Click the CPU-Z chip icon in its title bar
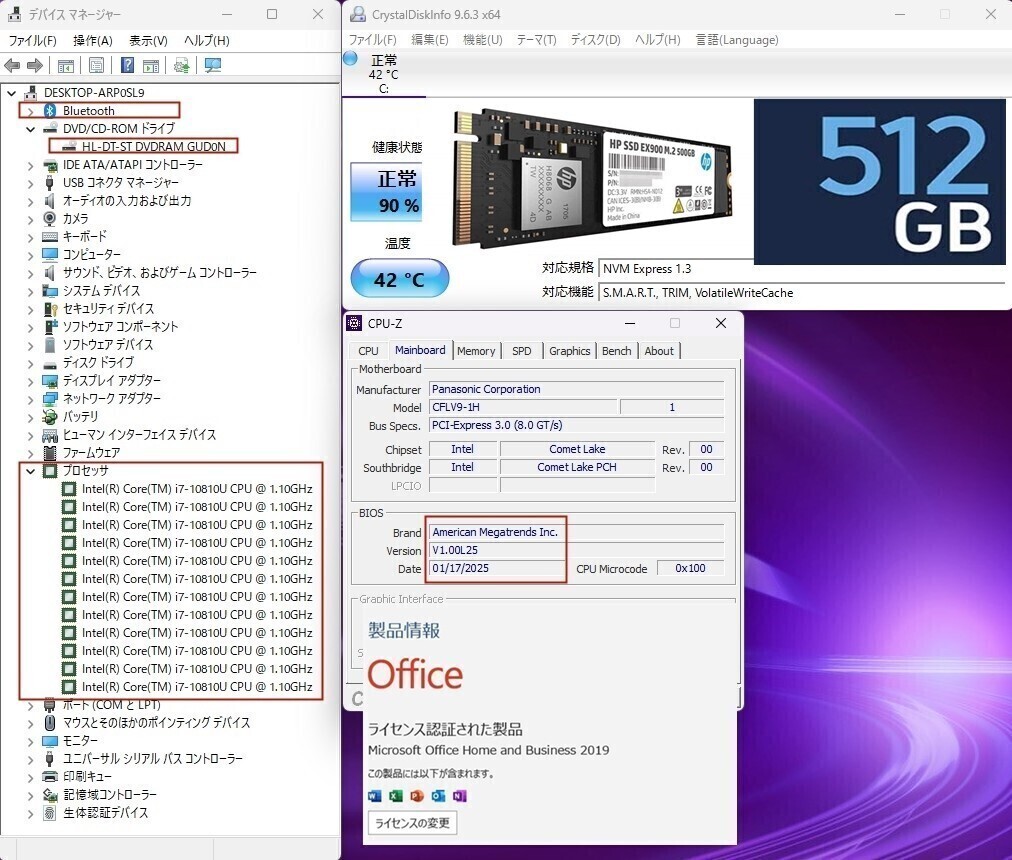 [x=354, y=323]
